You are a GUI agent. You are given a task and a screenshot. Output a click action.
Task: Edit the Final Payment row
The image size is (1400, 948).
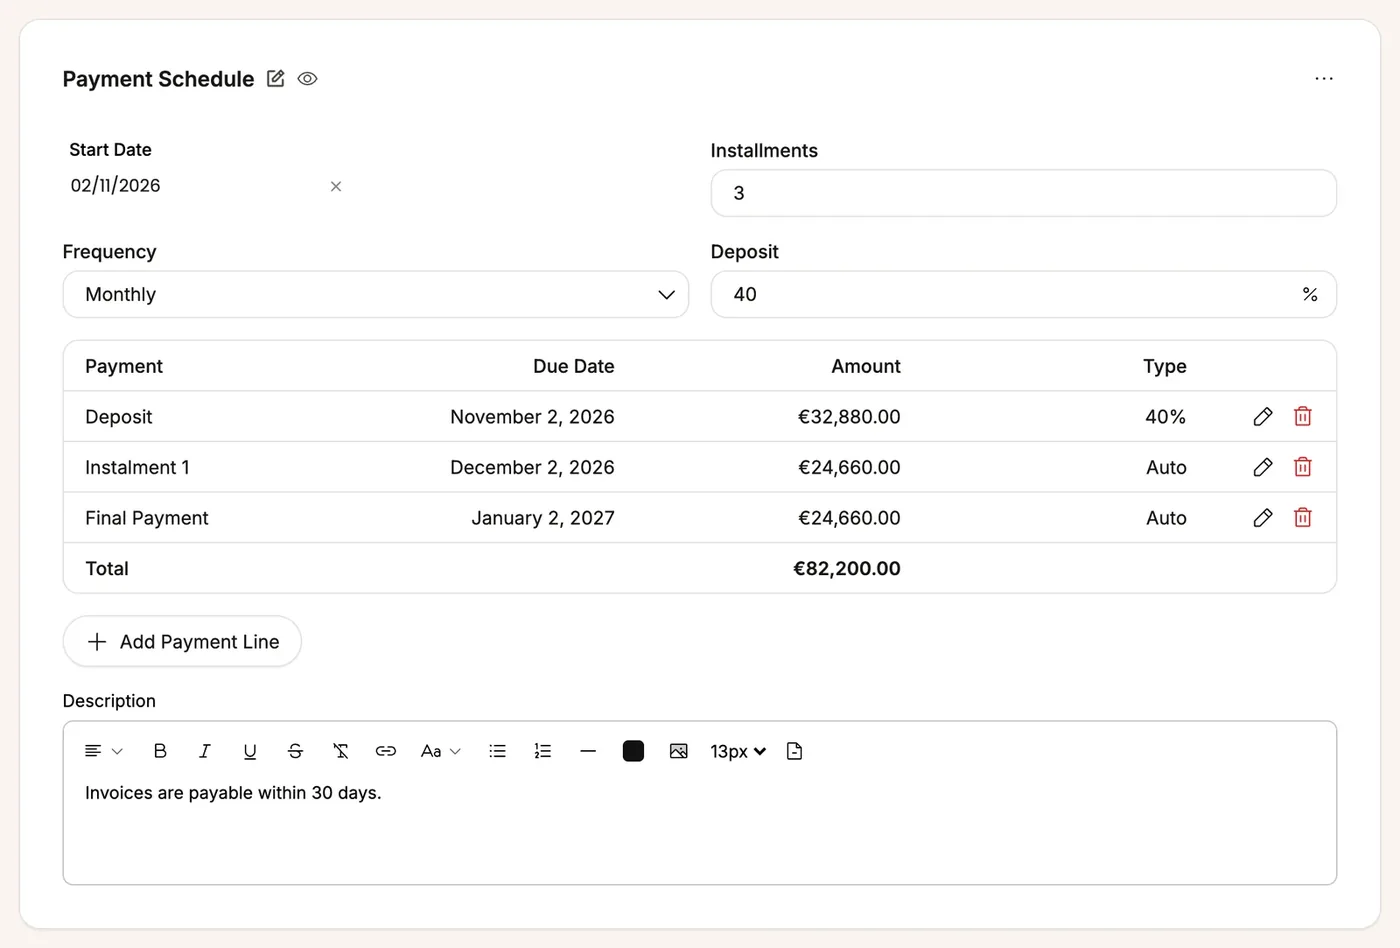click(x=1263, y=517)
